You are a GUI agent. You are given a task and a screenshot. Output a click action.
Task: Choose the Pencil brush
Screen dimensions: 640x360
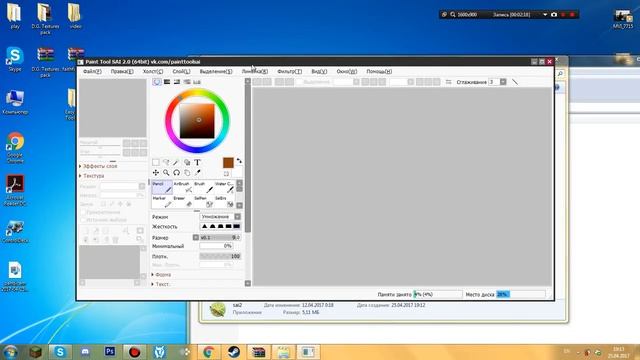tap(162, 187)
